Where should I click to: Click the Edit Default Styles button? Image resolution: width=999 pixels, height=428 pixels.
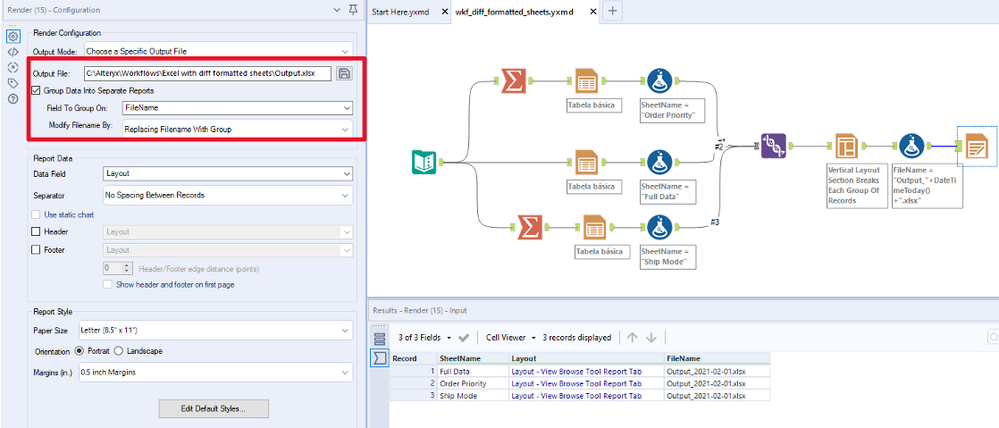tap(214, 408)
